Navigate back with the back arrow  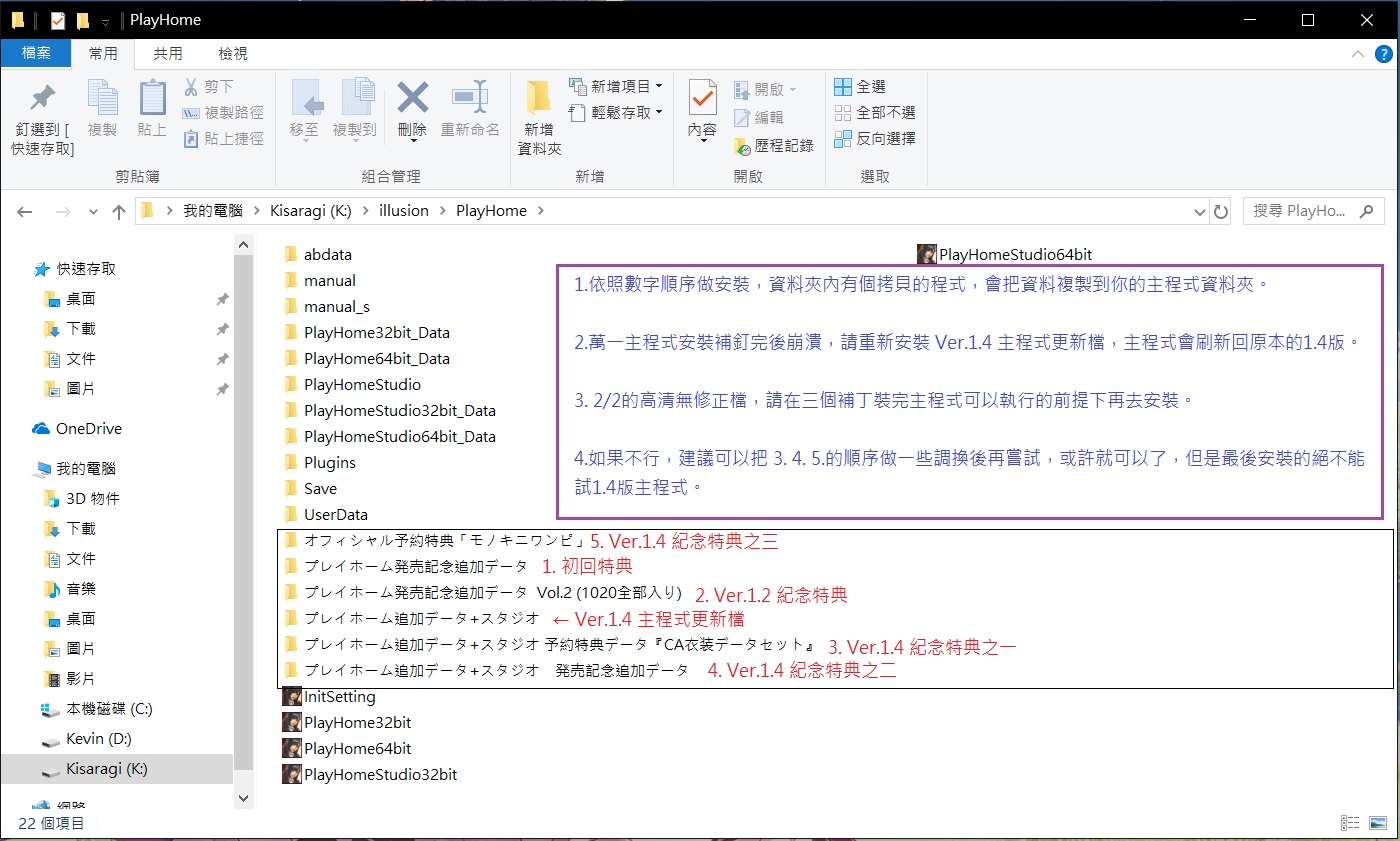tap(25, 210)
